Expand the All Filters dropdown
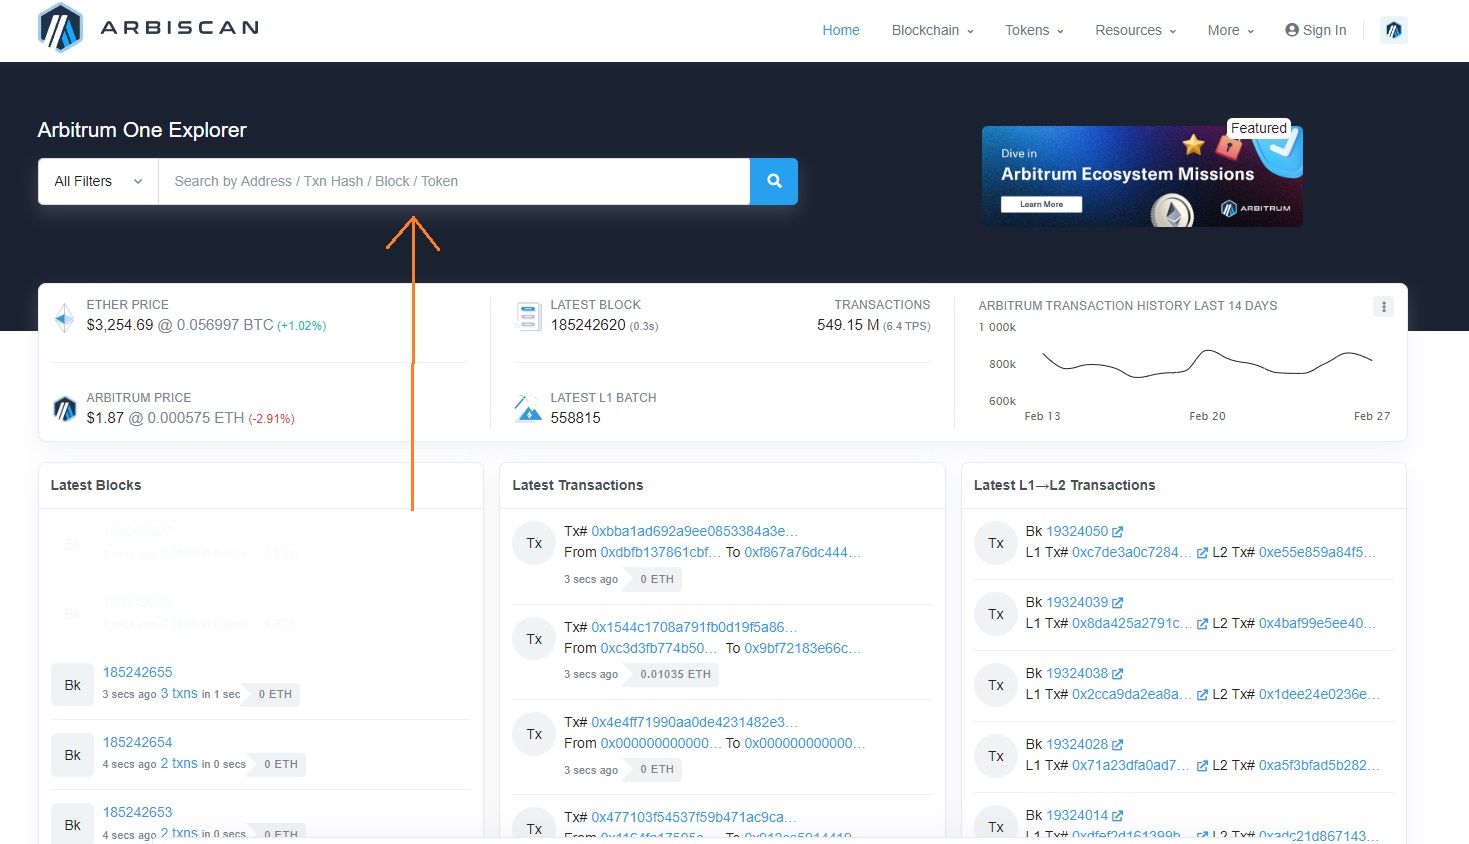This screenshot has width=1469, height=844. [x=98, y=181]
